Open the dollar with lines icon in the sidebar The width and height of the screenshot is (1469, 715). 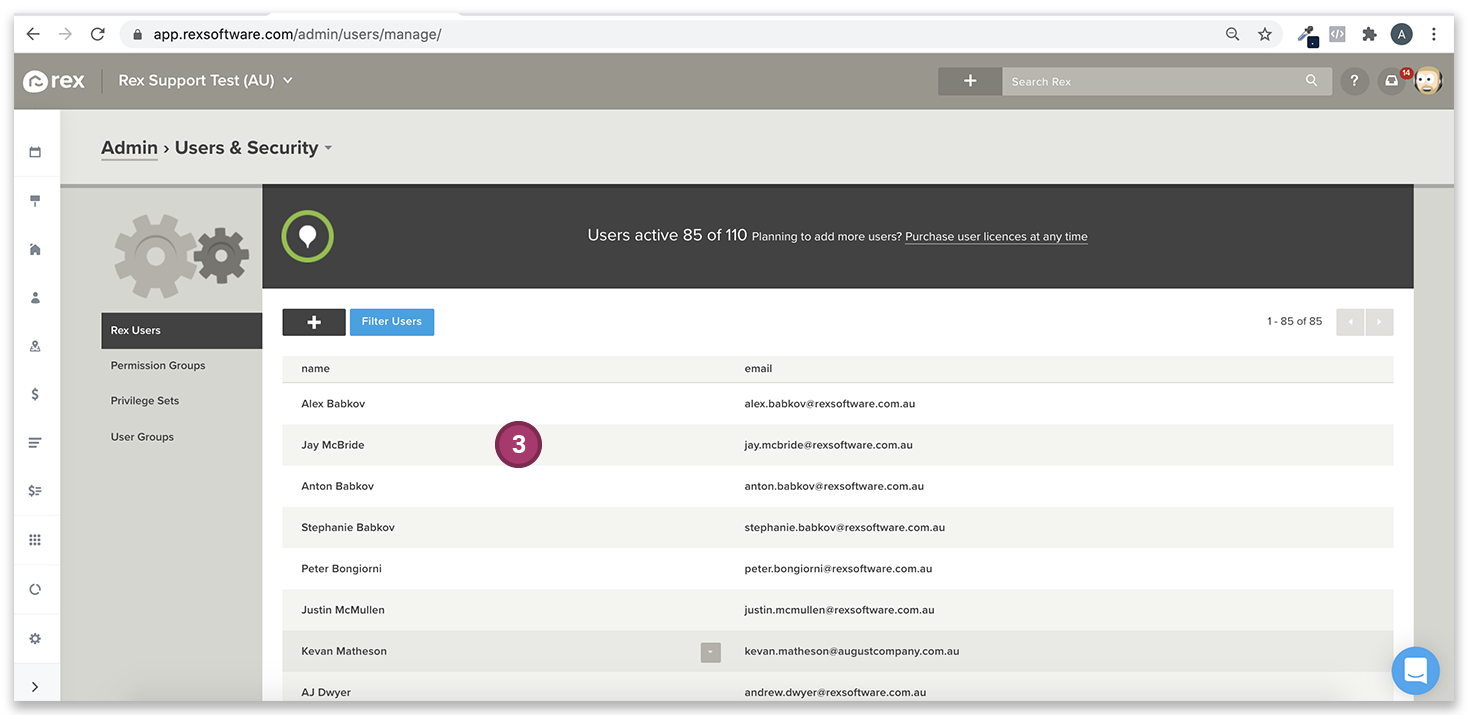point(35,491)
